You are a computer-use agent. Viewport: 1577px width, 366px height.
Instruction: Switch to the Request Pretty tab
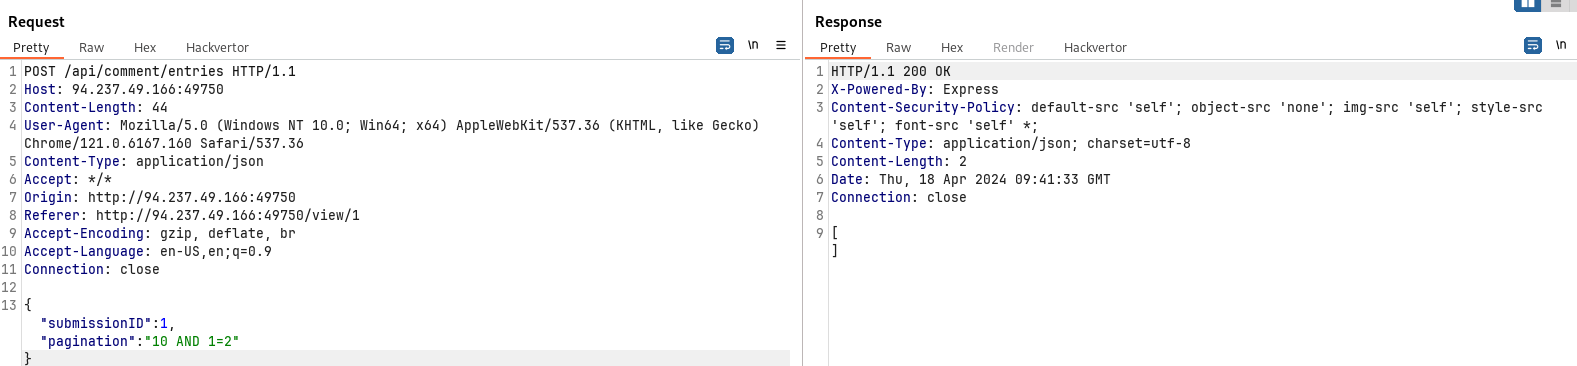31,47
